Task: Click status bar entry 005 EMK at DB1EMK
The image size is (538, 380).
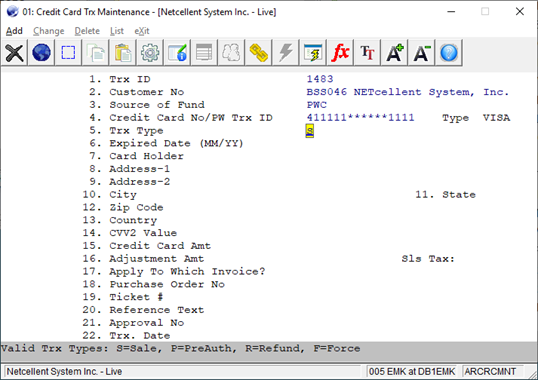Action: (x=412, y=371)
